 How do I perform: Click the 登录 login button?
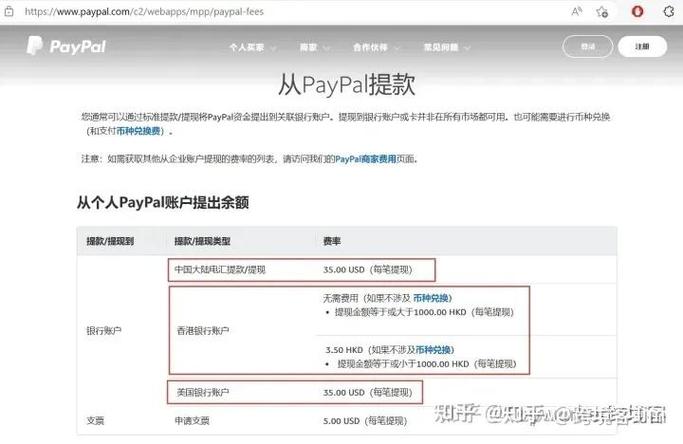click(588, 46)
